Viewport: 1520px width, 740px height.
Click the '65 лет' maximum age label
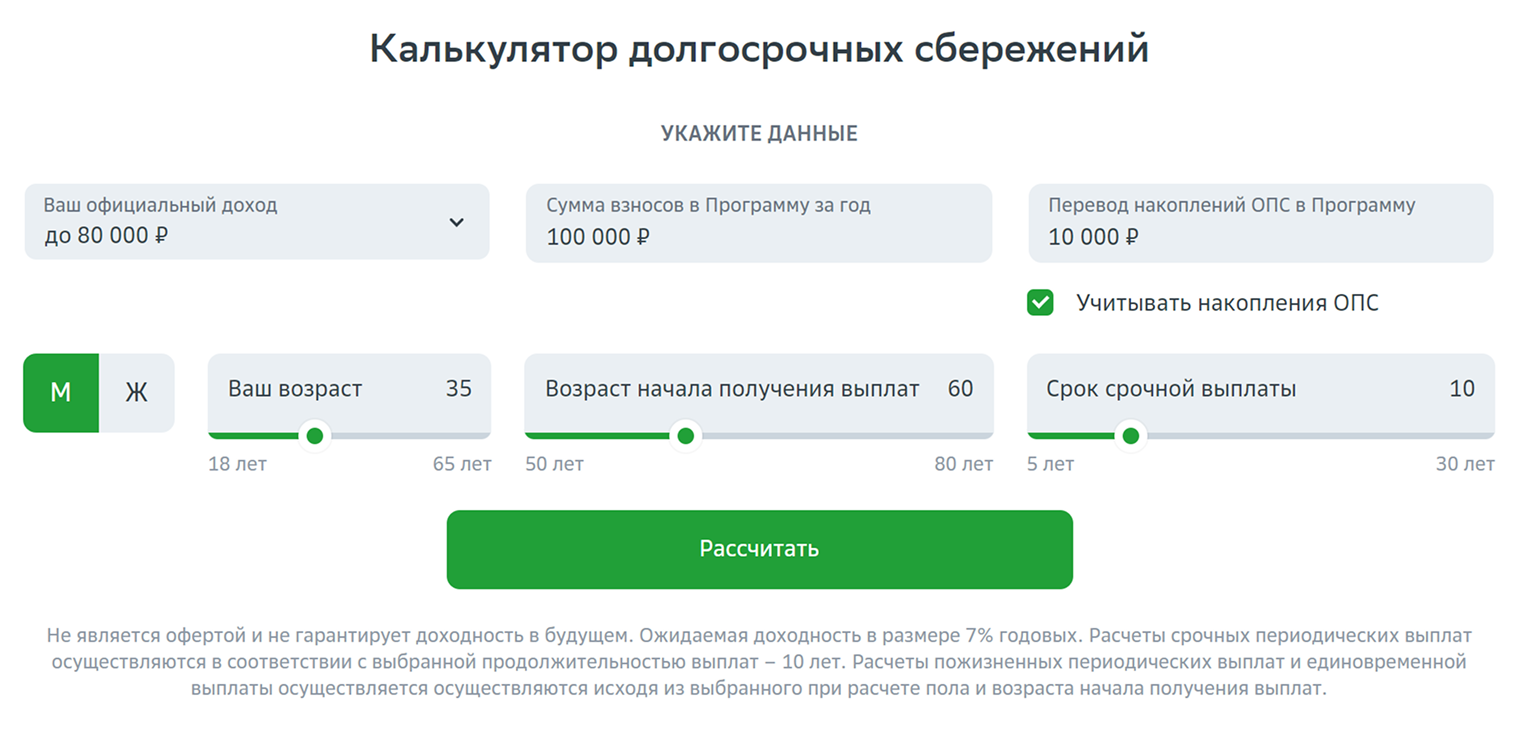click(x=462, y=464)
